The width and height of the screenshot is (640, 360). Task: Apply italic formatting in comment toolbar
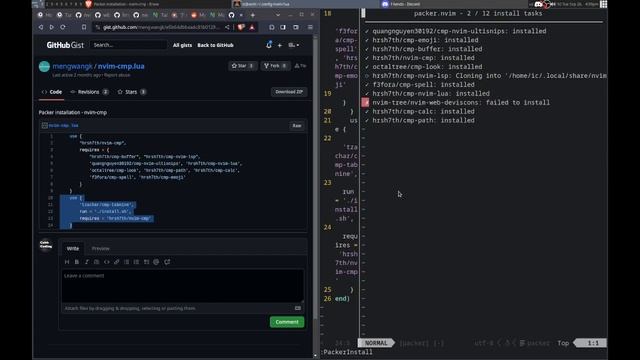click(x=87, y=262)
